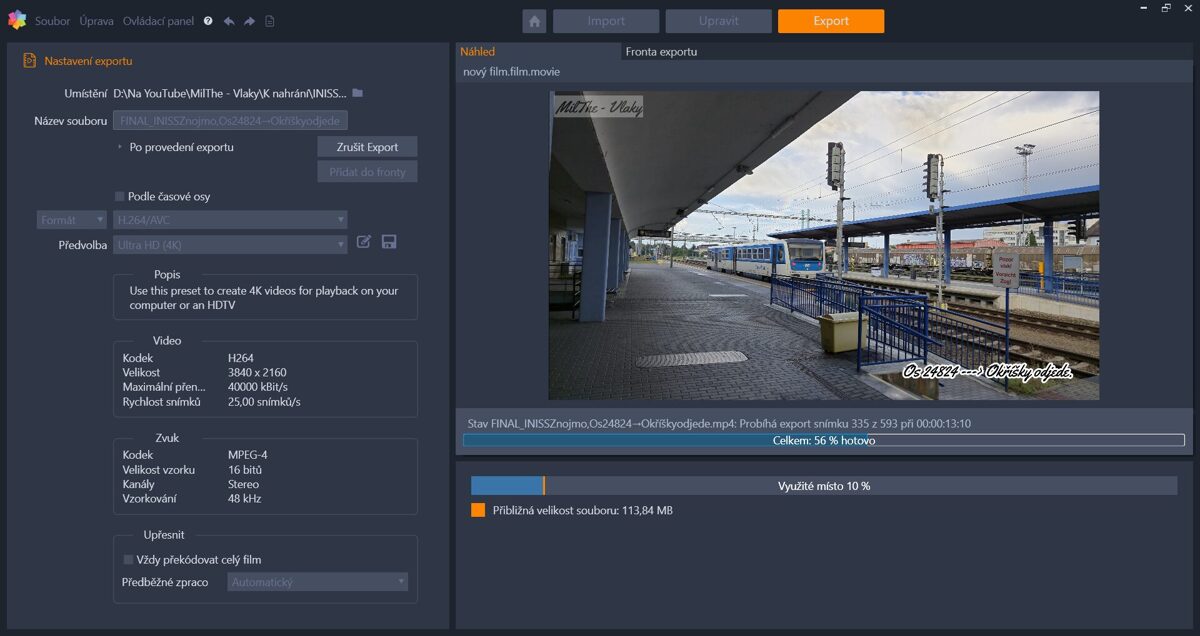1200x636 pixels.
Task: Click the undo arrow icon
Action: tap(229, 21)
